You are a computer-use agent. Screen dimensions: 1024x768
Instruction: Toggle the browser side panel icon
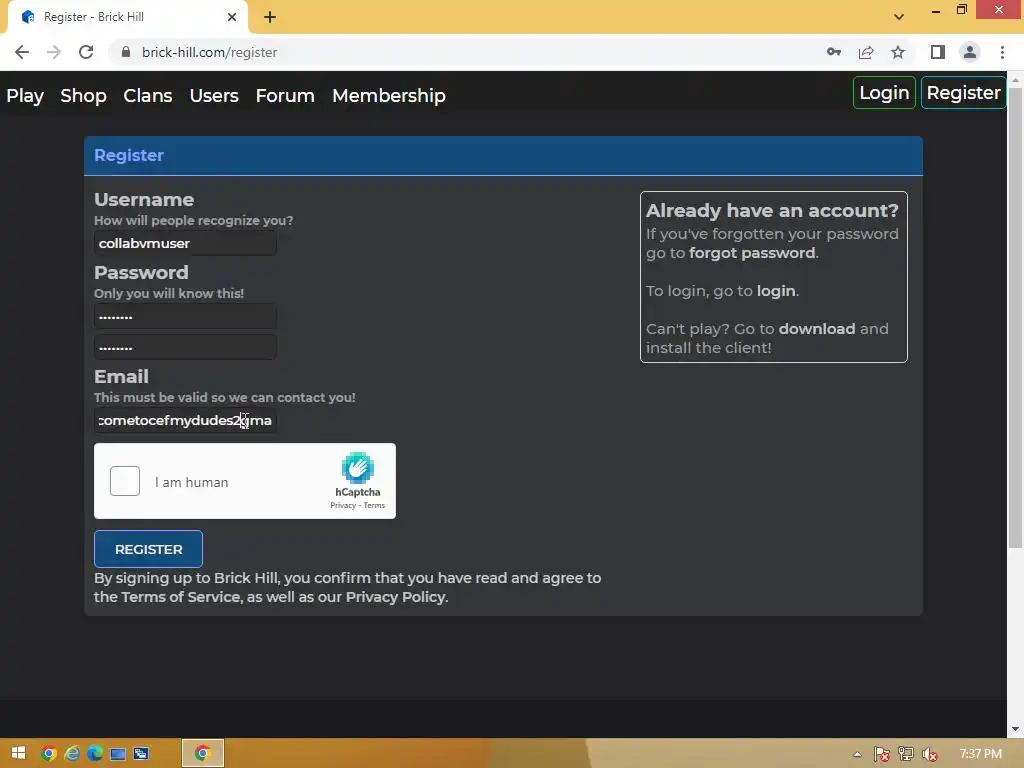click(x=938, y=52)
